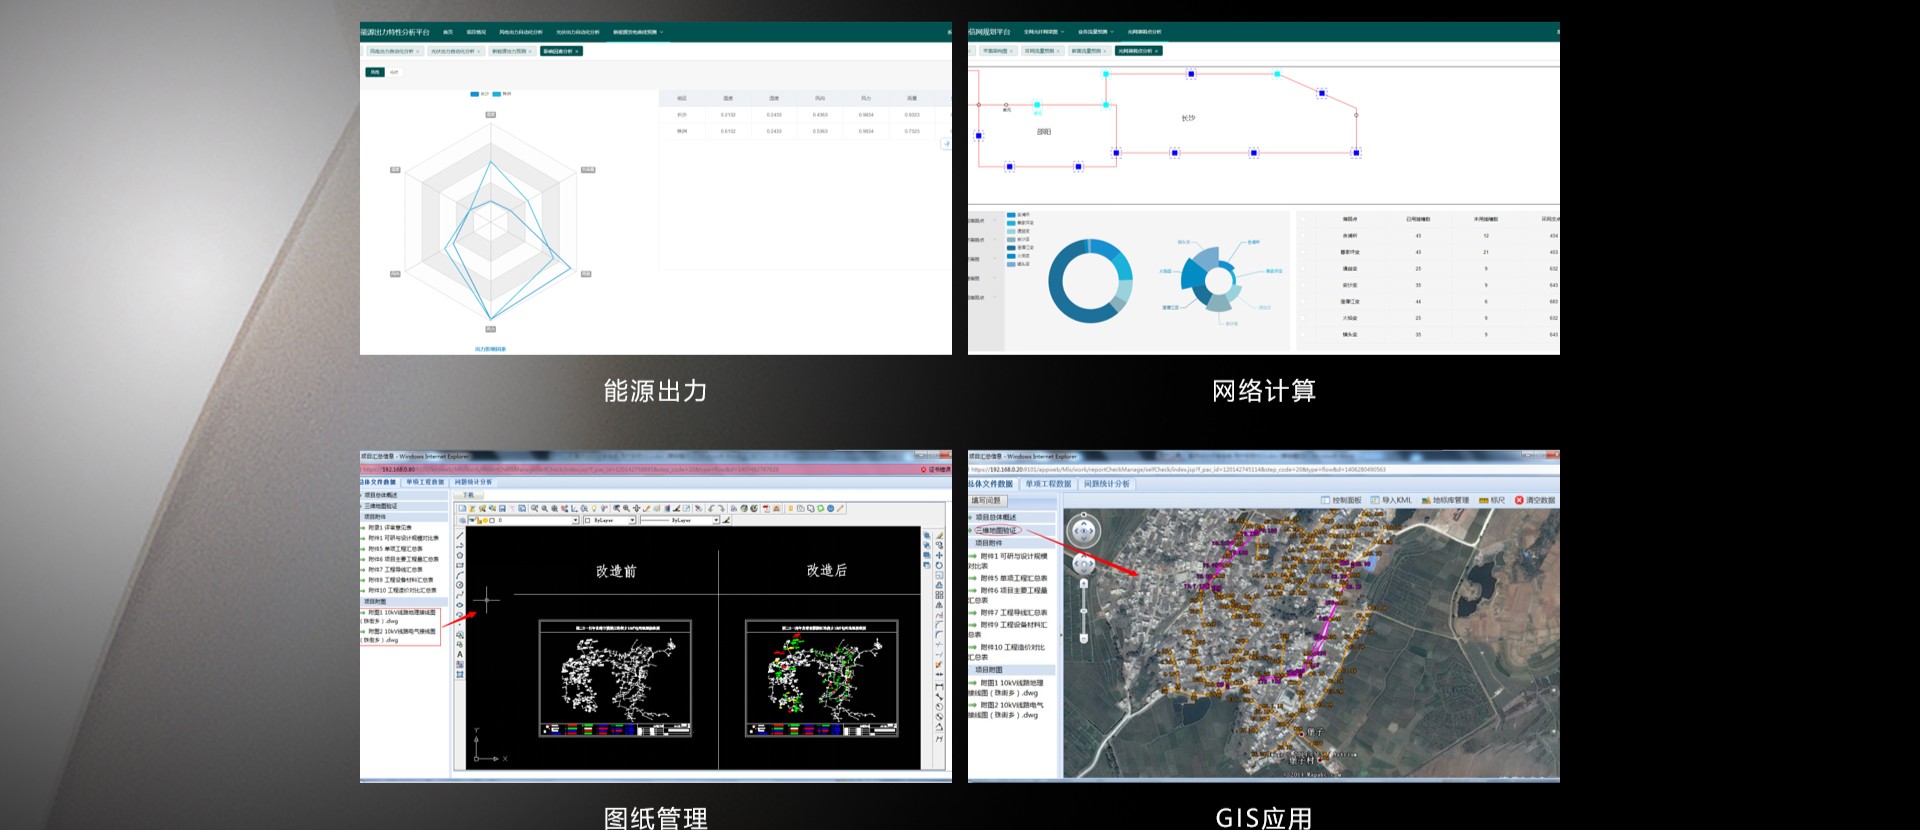Click the GIS map look-around compass control

click(x=1084, y=530)
